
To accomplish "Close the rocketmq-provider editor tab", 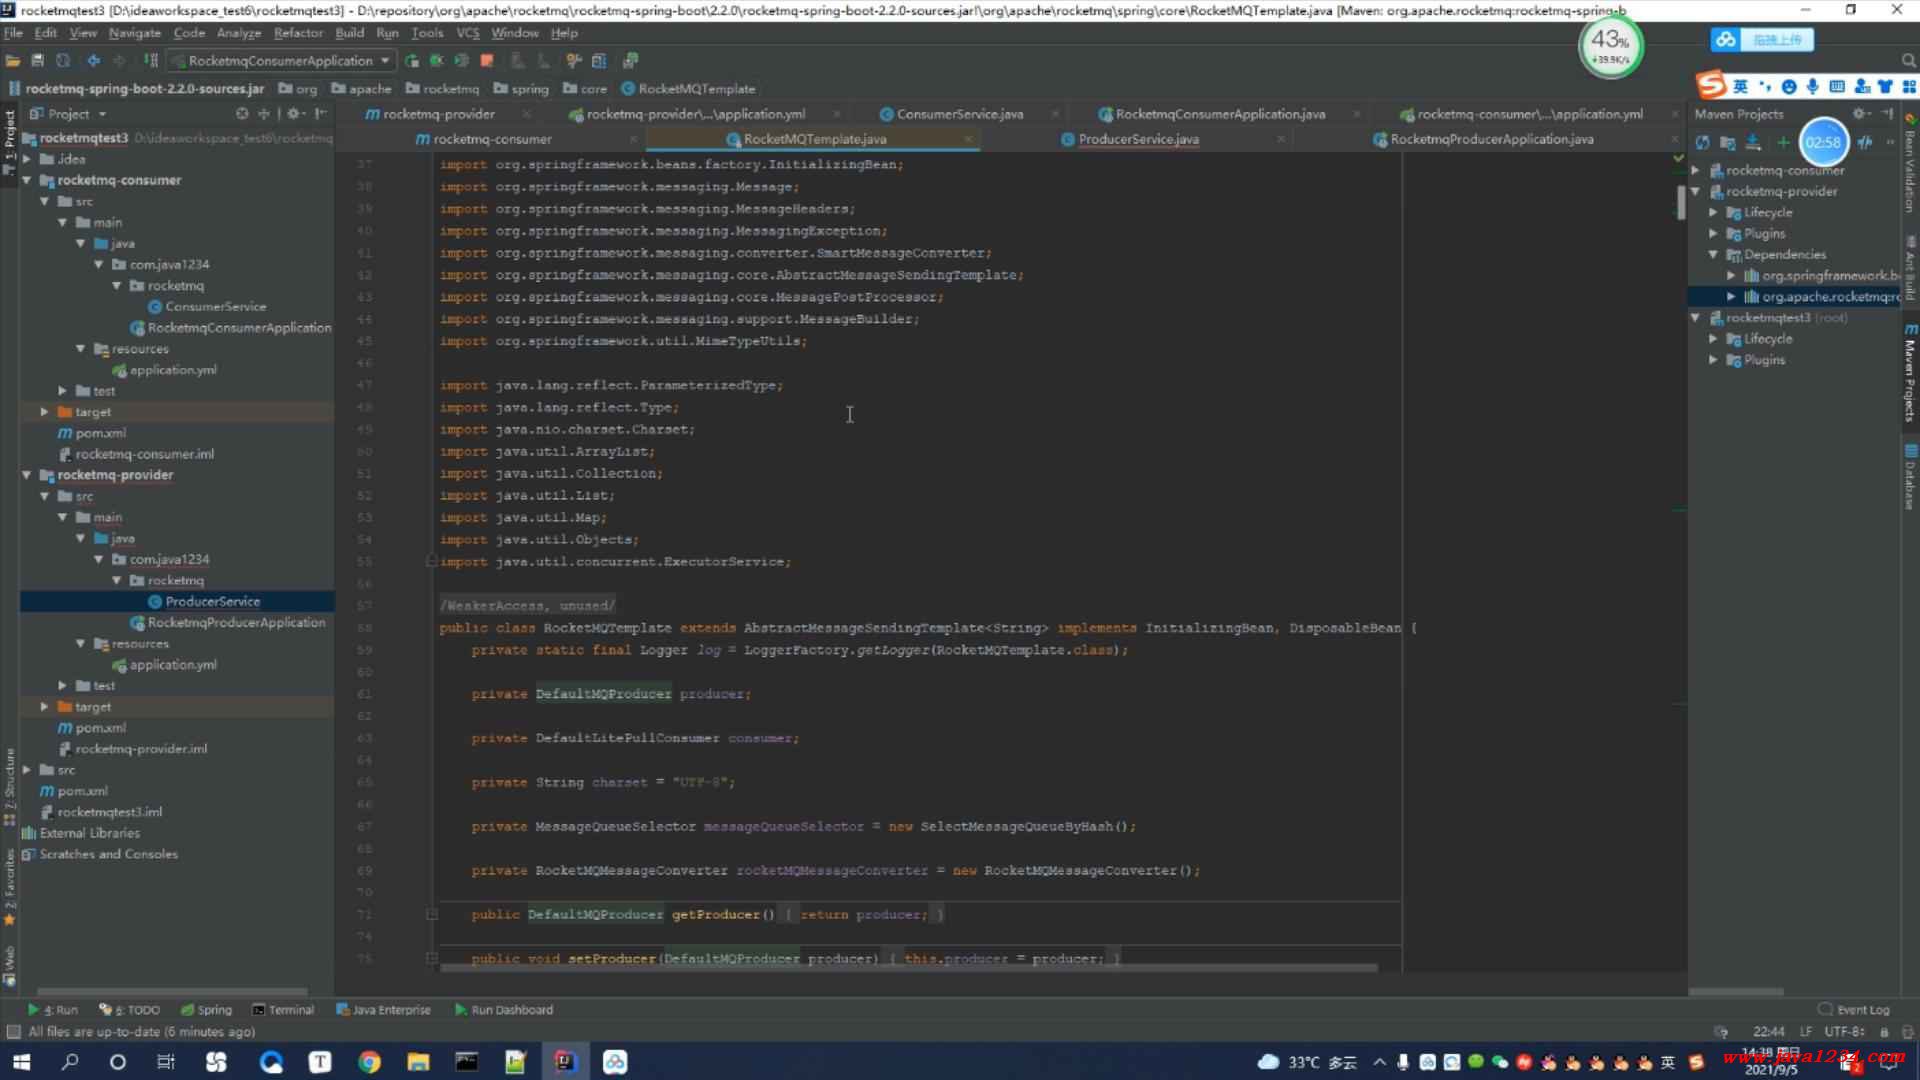I will (x=527, y=114).
